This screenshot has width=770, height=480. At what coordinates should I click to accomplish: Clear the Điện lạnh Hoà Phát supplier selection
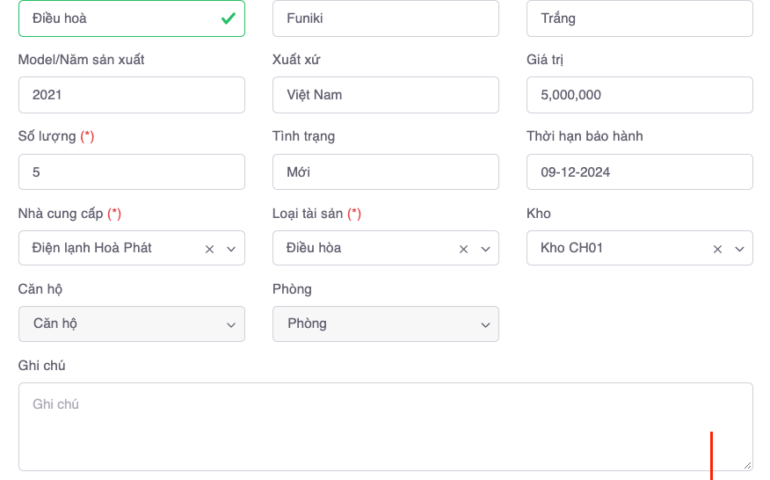pos(209,249)
